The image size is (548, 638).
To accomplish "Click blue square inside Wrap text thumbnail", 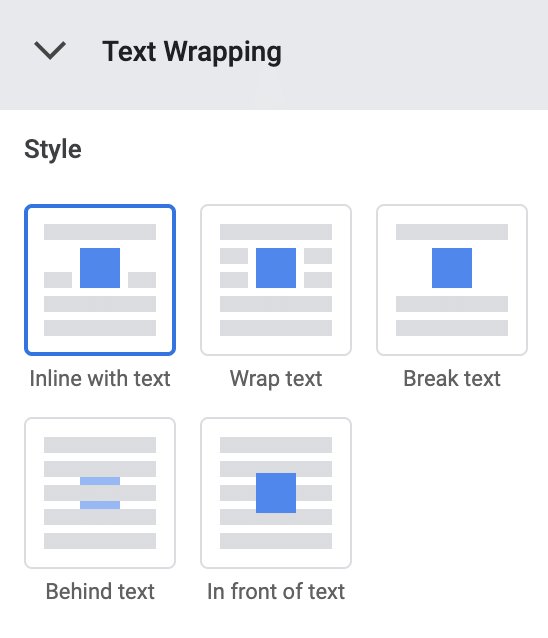I will (x=276, y=268).
